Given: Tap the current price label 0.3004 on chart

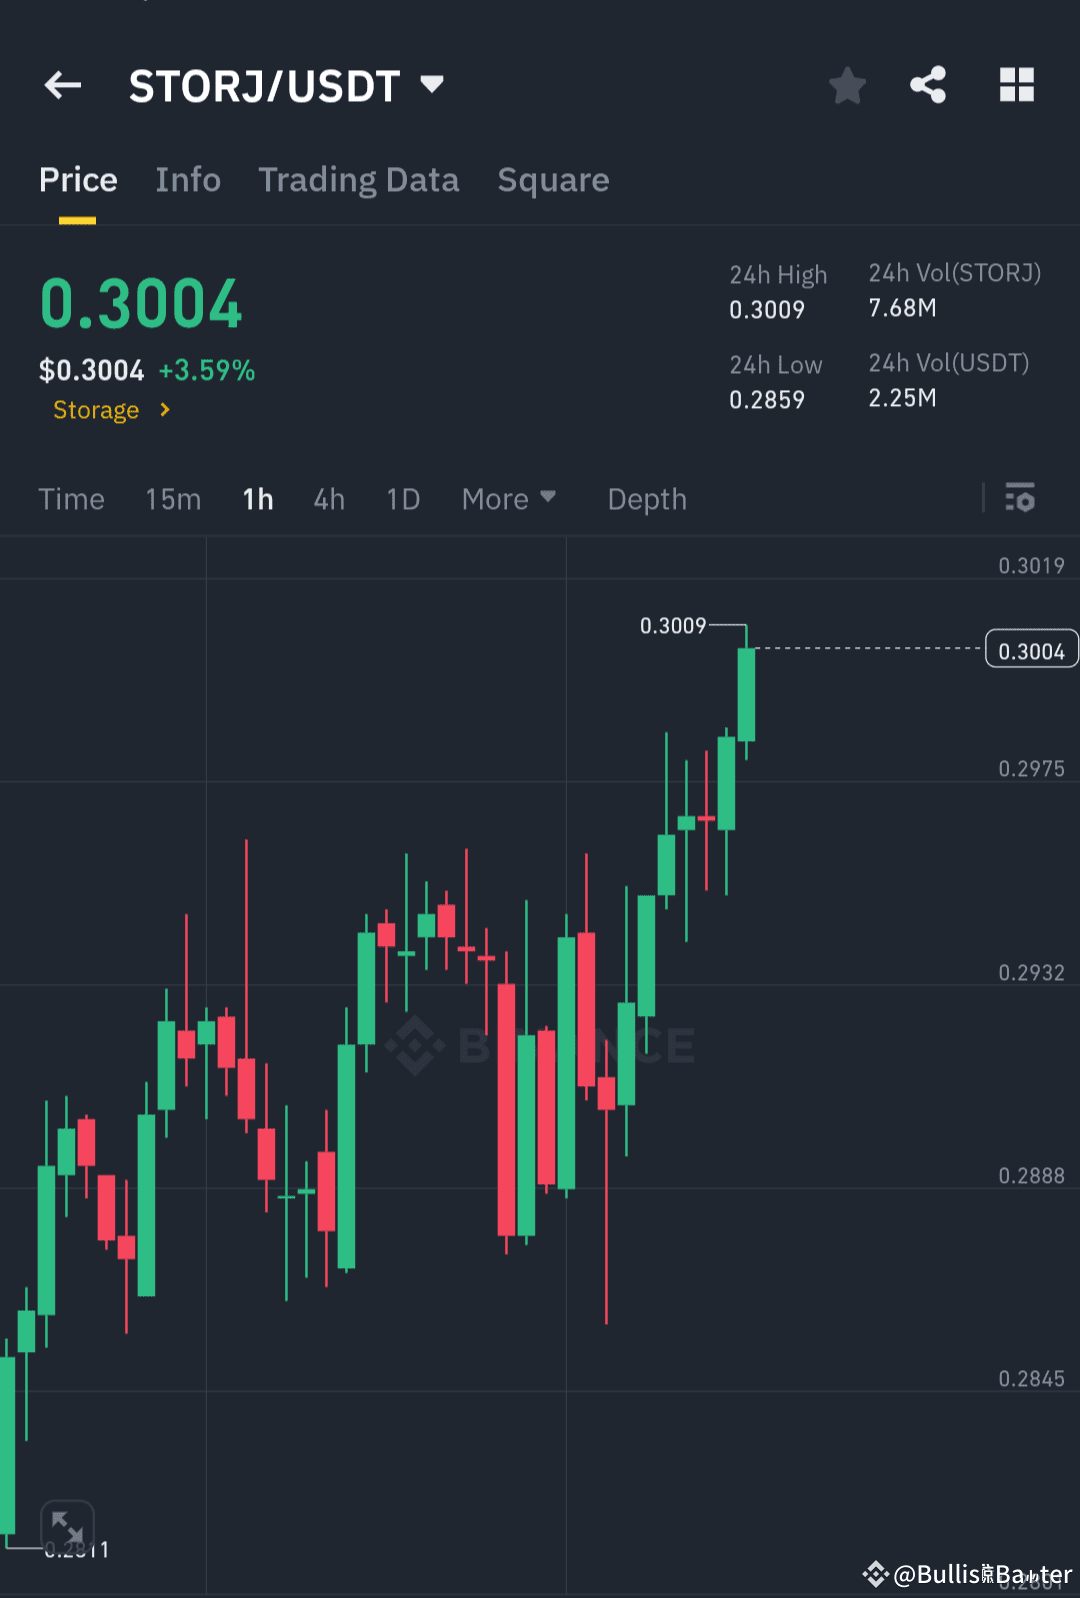Looking at the screenshot, I should (x=1031, y=648).
